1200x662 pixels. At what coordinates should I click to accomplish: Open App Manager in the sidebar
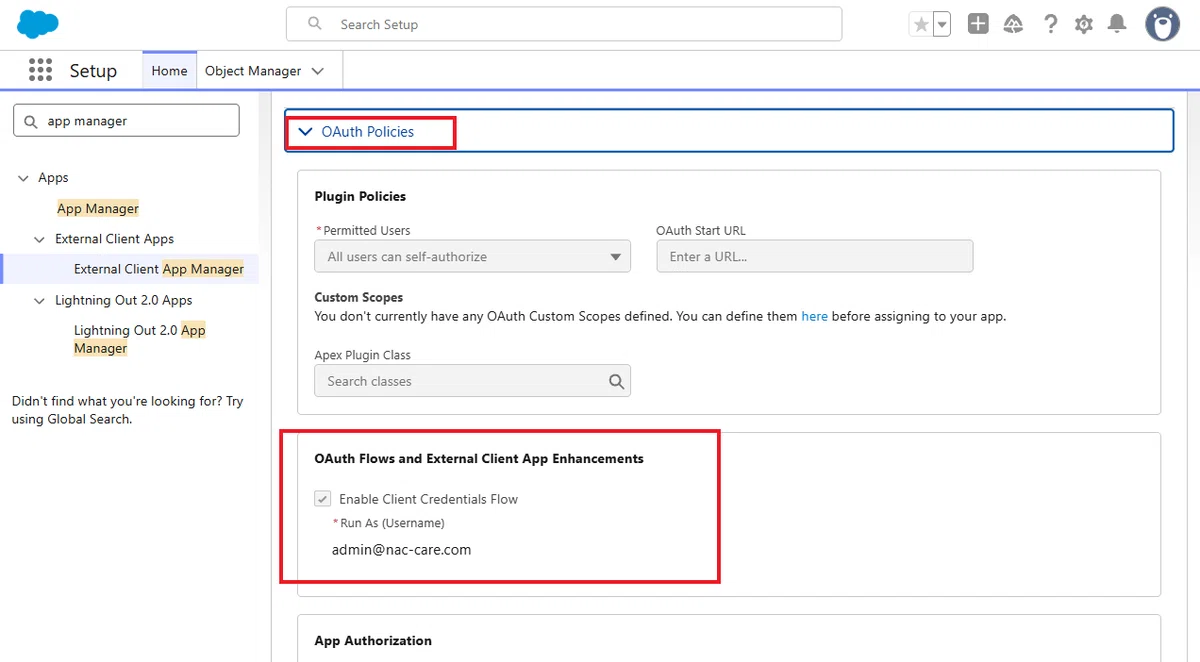[x=98, y=208]
